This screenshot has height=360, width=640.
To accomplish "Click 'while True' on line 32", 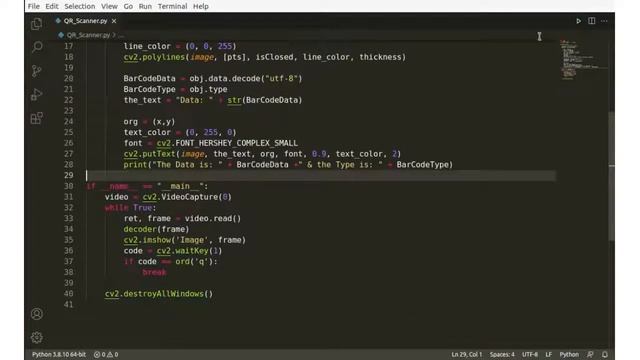I will coord(129,208).
